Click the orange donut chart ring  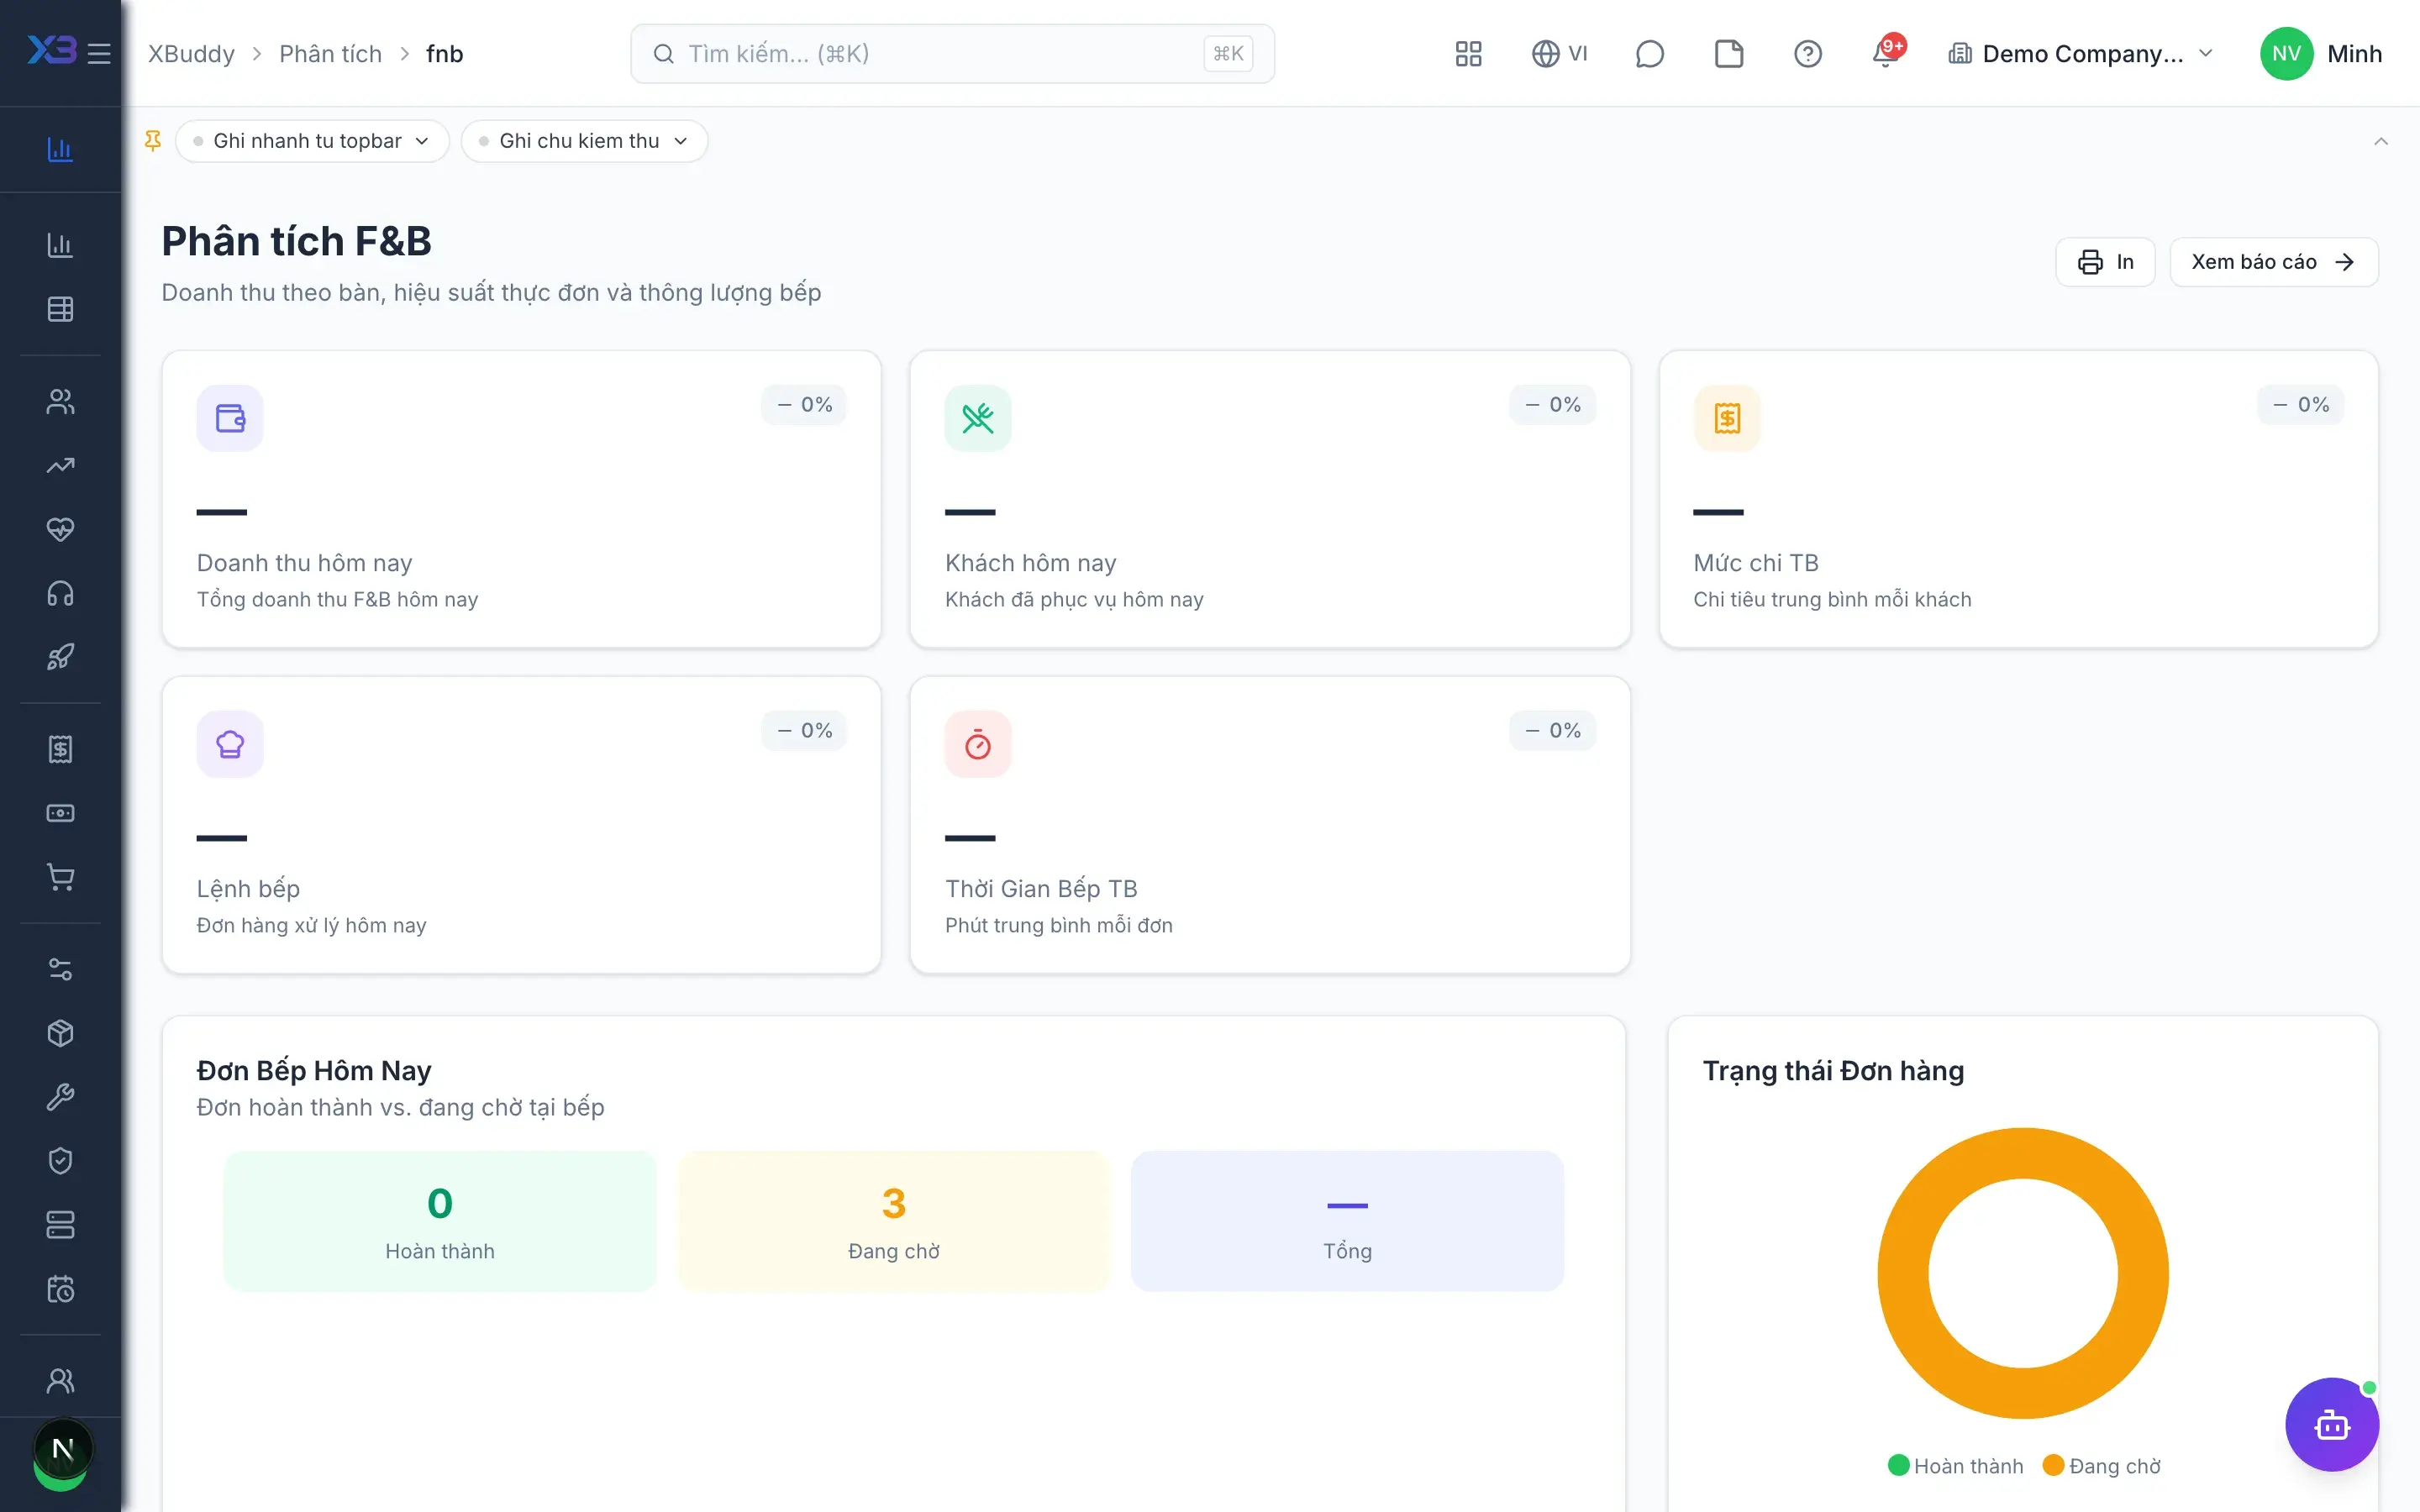1903,1273
